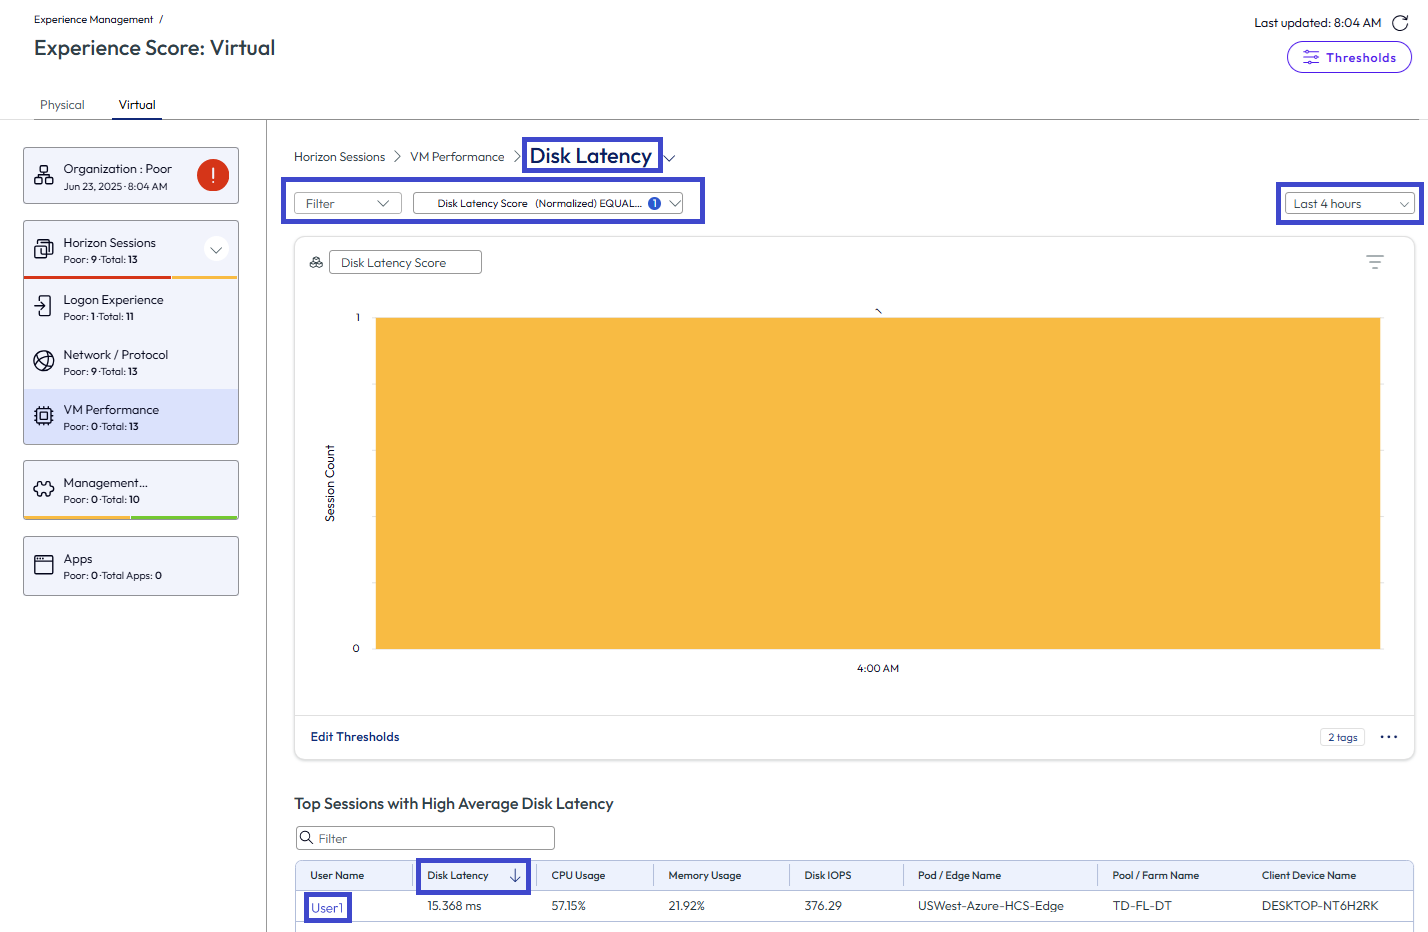
Task: Collapse the Horizon Sessions chevron
Action: (x=216, y=250)
